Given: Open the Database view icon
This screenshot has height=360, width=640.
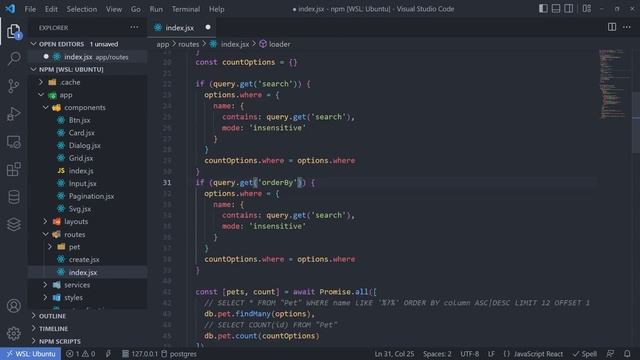Looking at the screenshot, I should (13, 197).
